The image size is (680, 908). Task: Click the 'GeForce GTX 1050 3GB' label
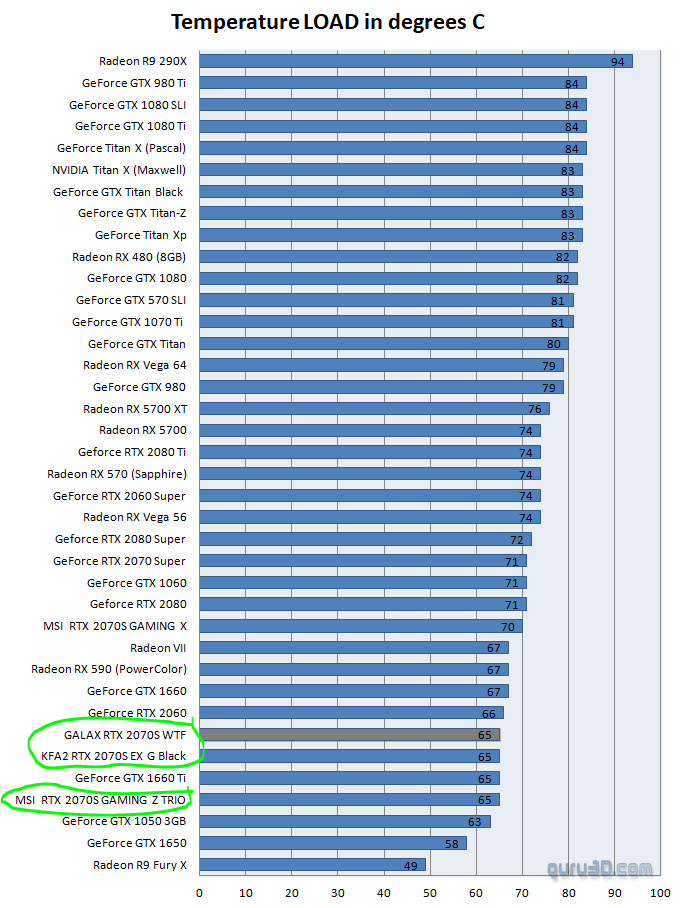124,821
